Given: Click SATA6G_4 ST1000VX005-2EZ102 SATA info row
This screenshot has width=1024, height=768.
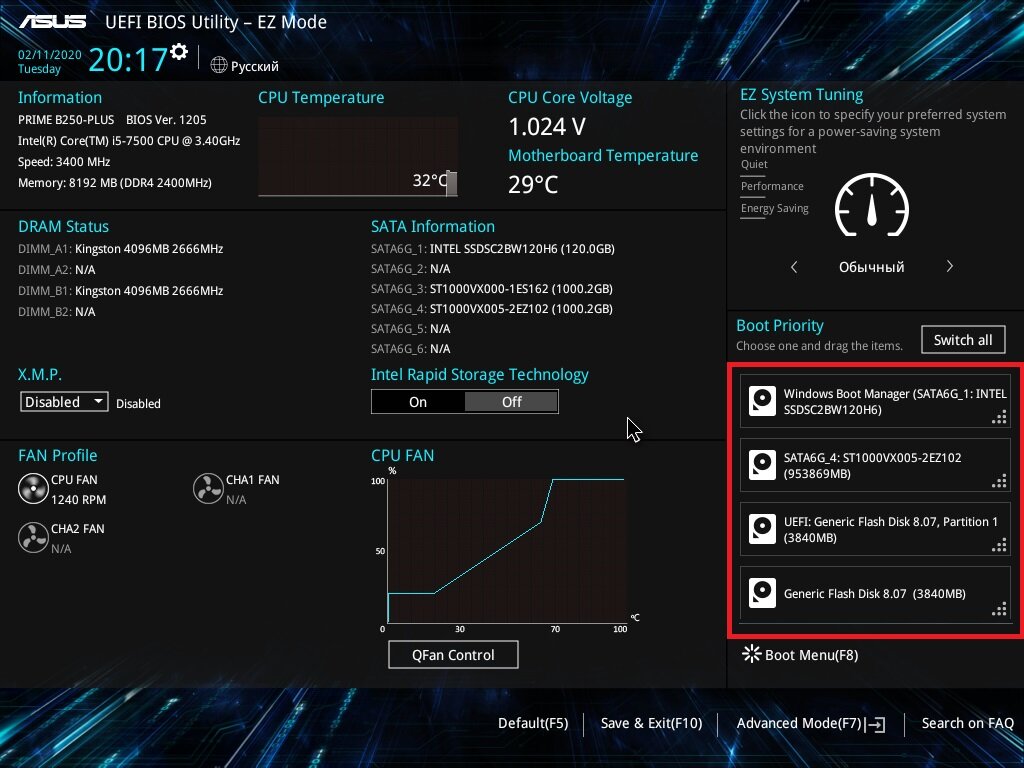Looking at the screenshot, I should click(x=492, y=308).
